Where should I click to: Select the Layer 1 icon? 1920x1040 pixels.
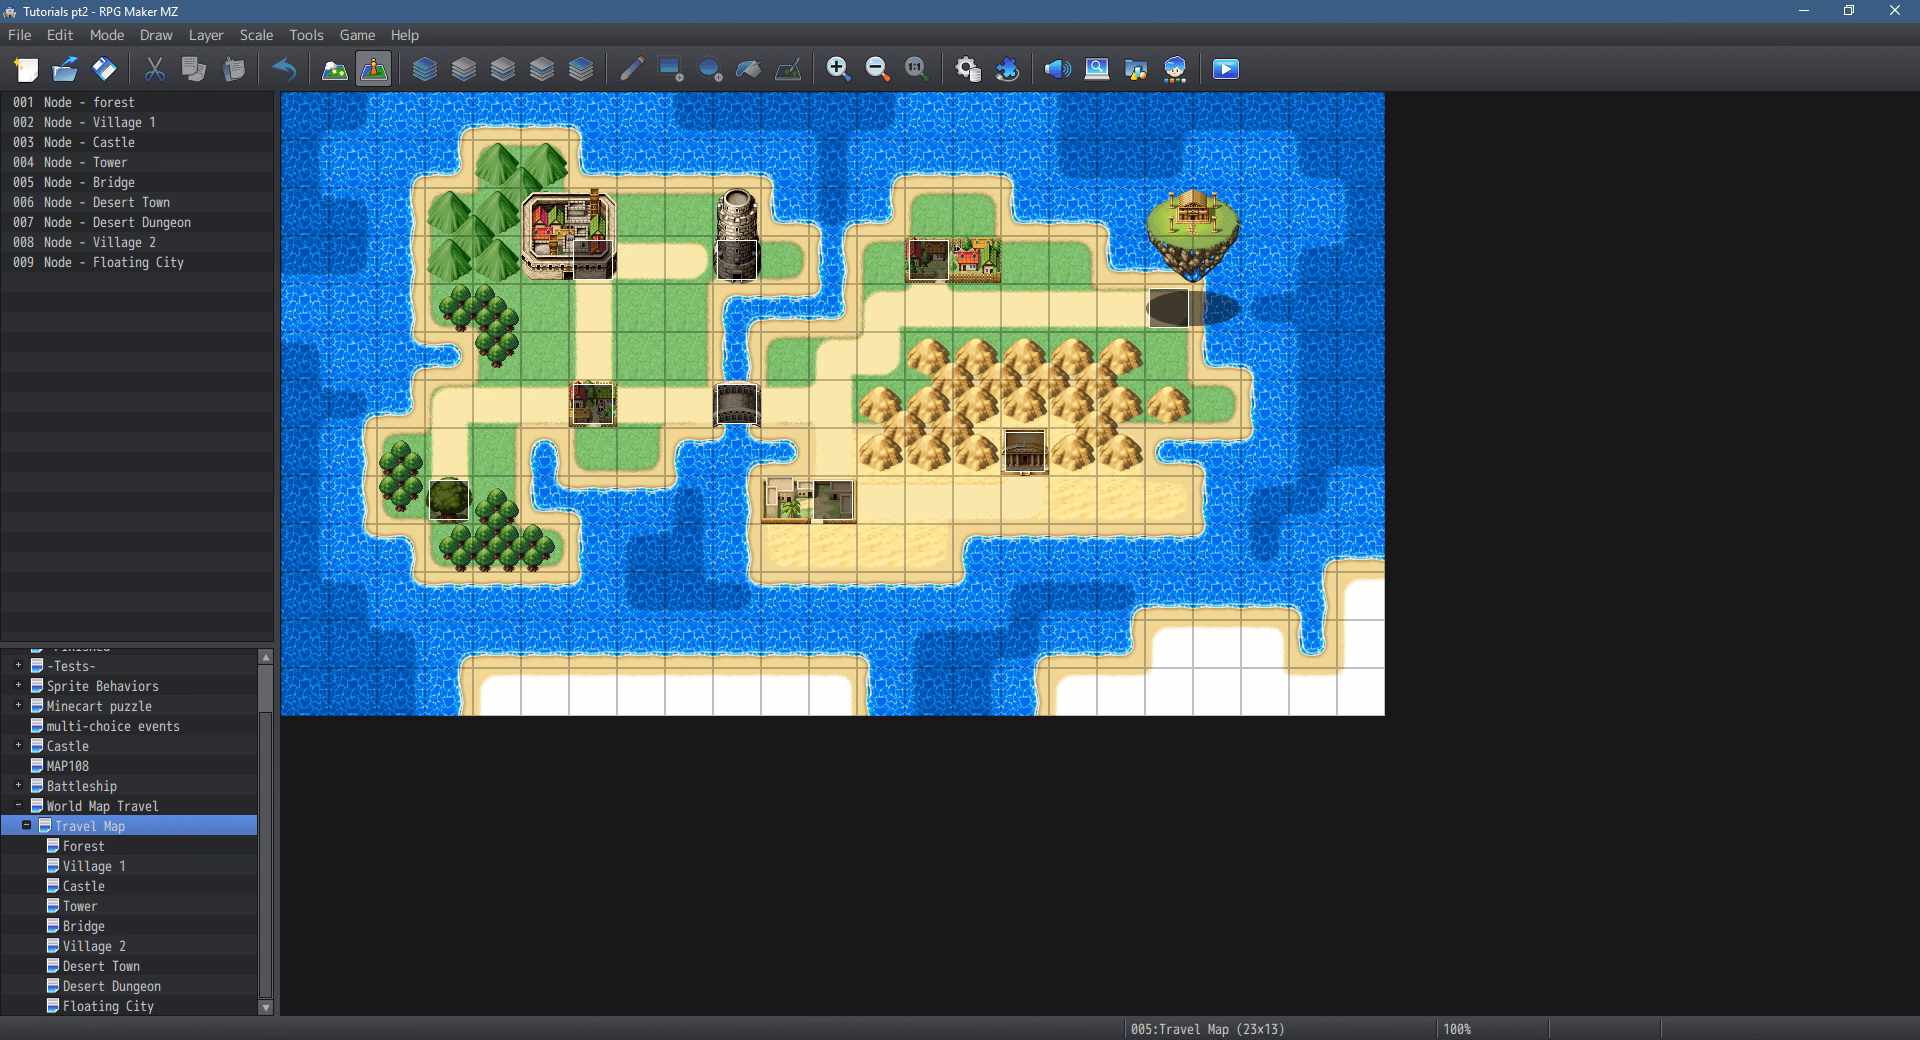pos(464,69)
